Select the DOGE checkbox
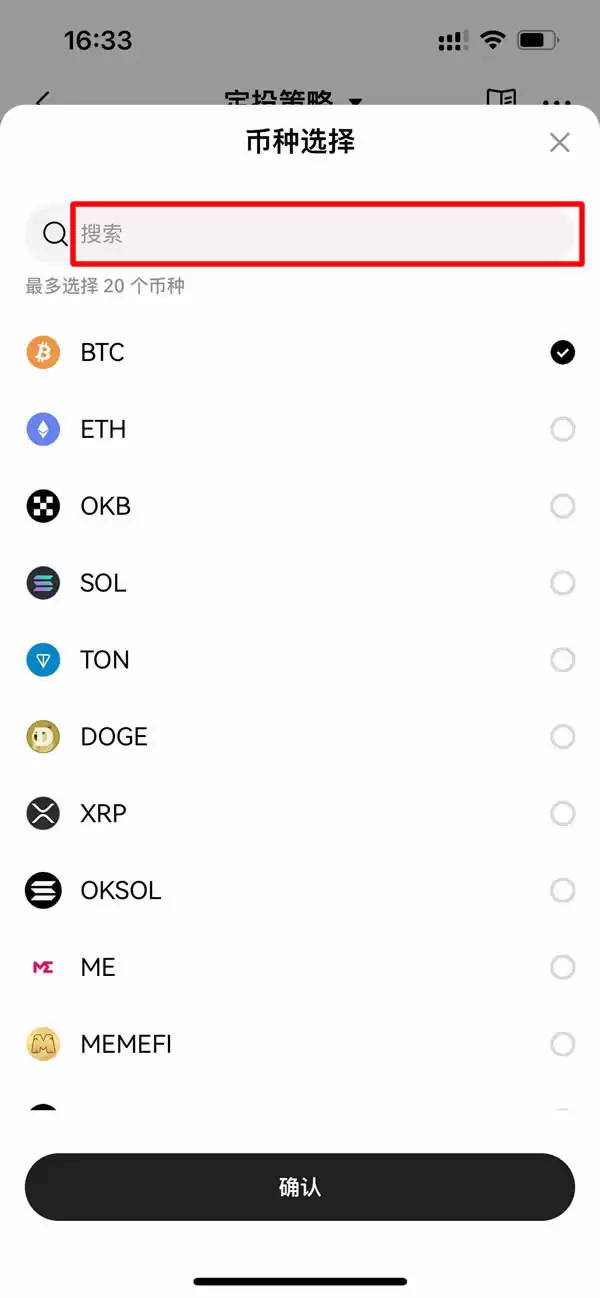Screen dimensions: 600x1298 (x=563, y=736)
